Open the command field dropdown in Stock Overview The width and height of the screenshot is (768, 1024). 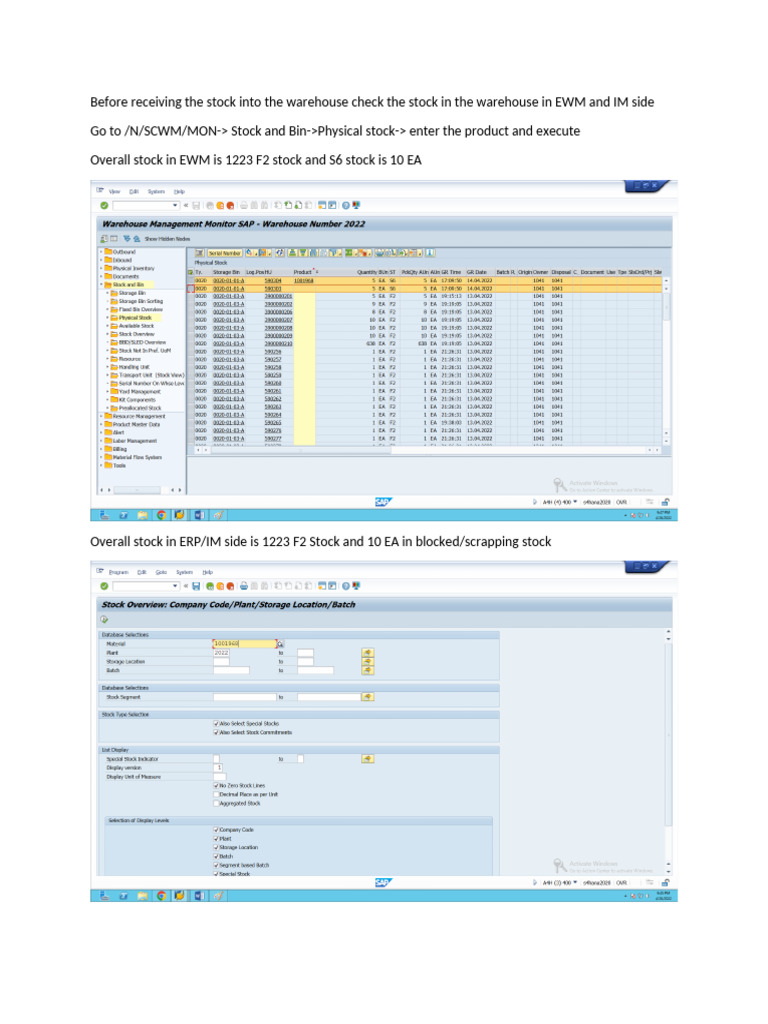click(x=175, y=586)
